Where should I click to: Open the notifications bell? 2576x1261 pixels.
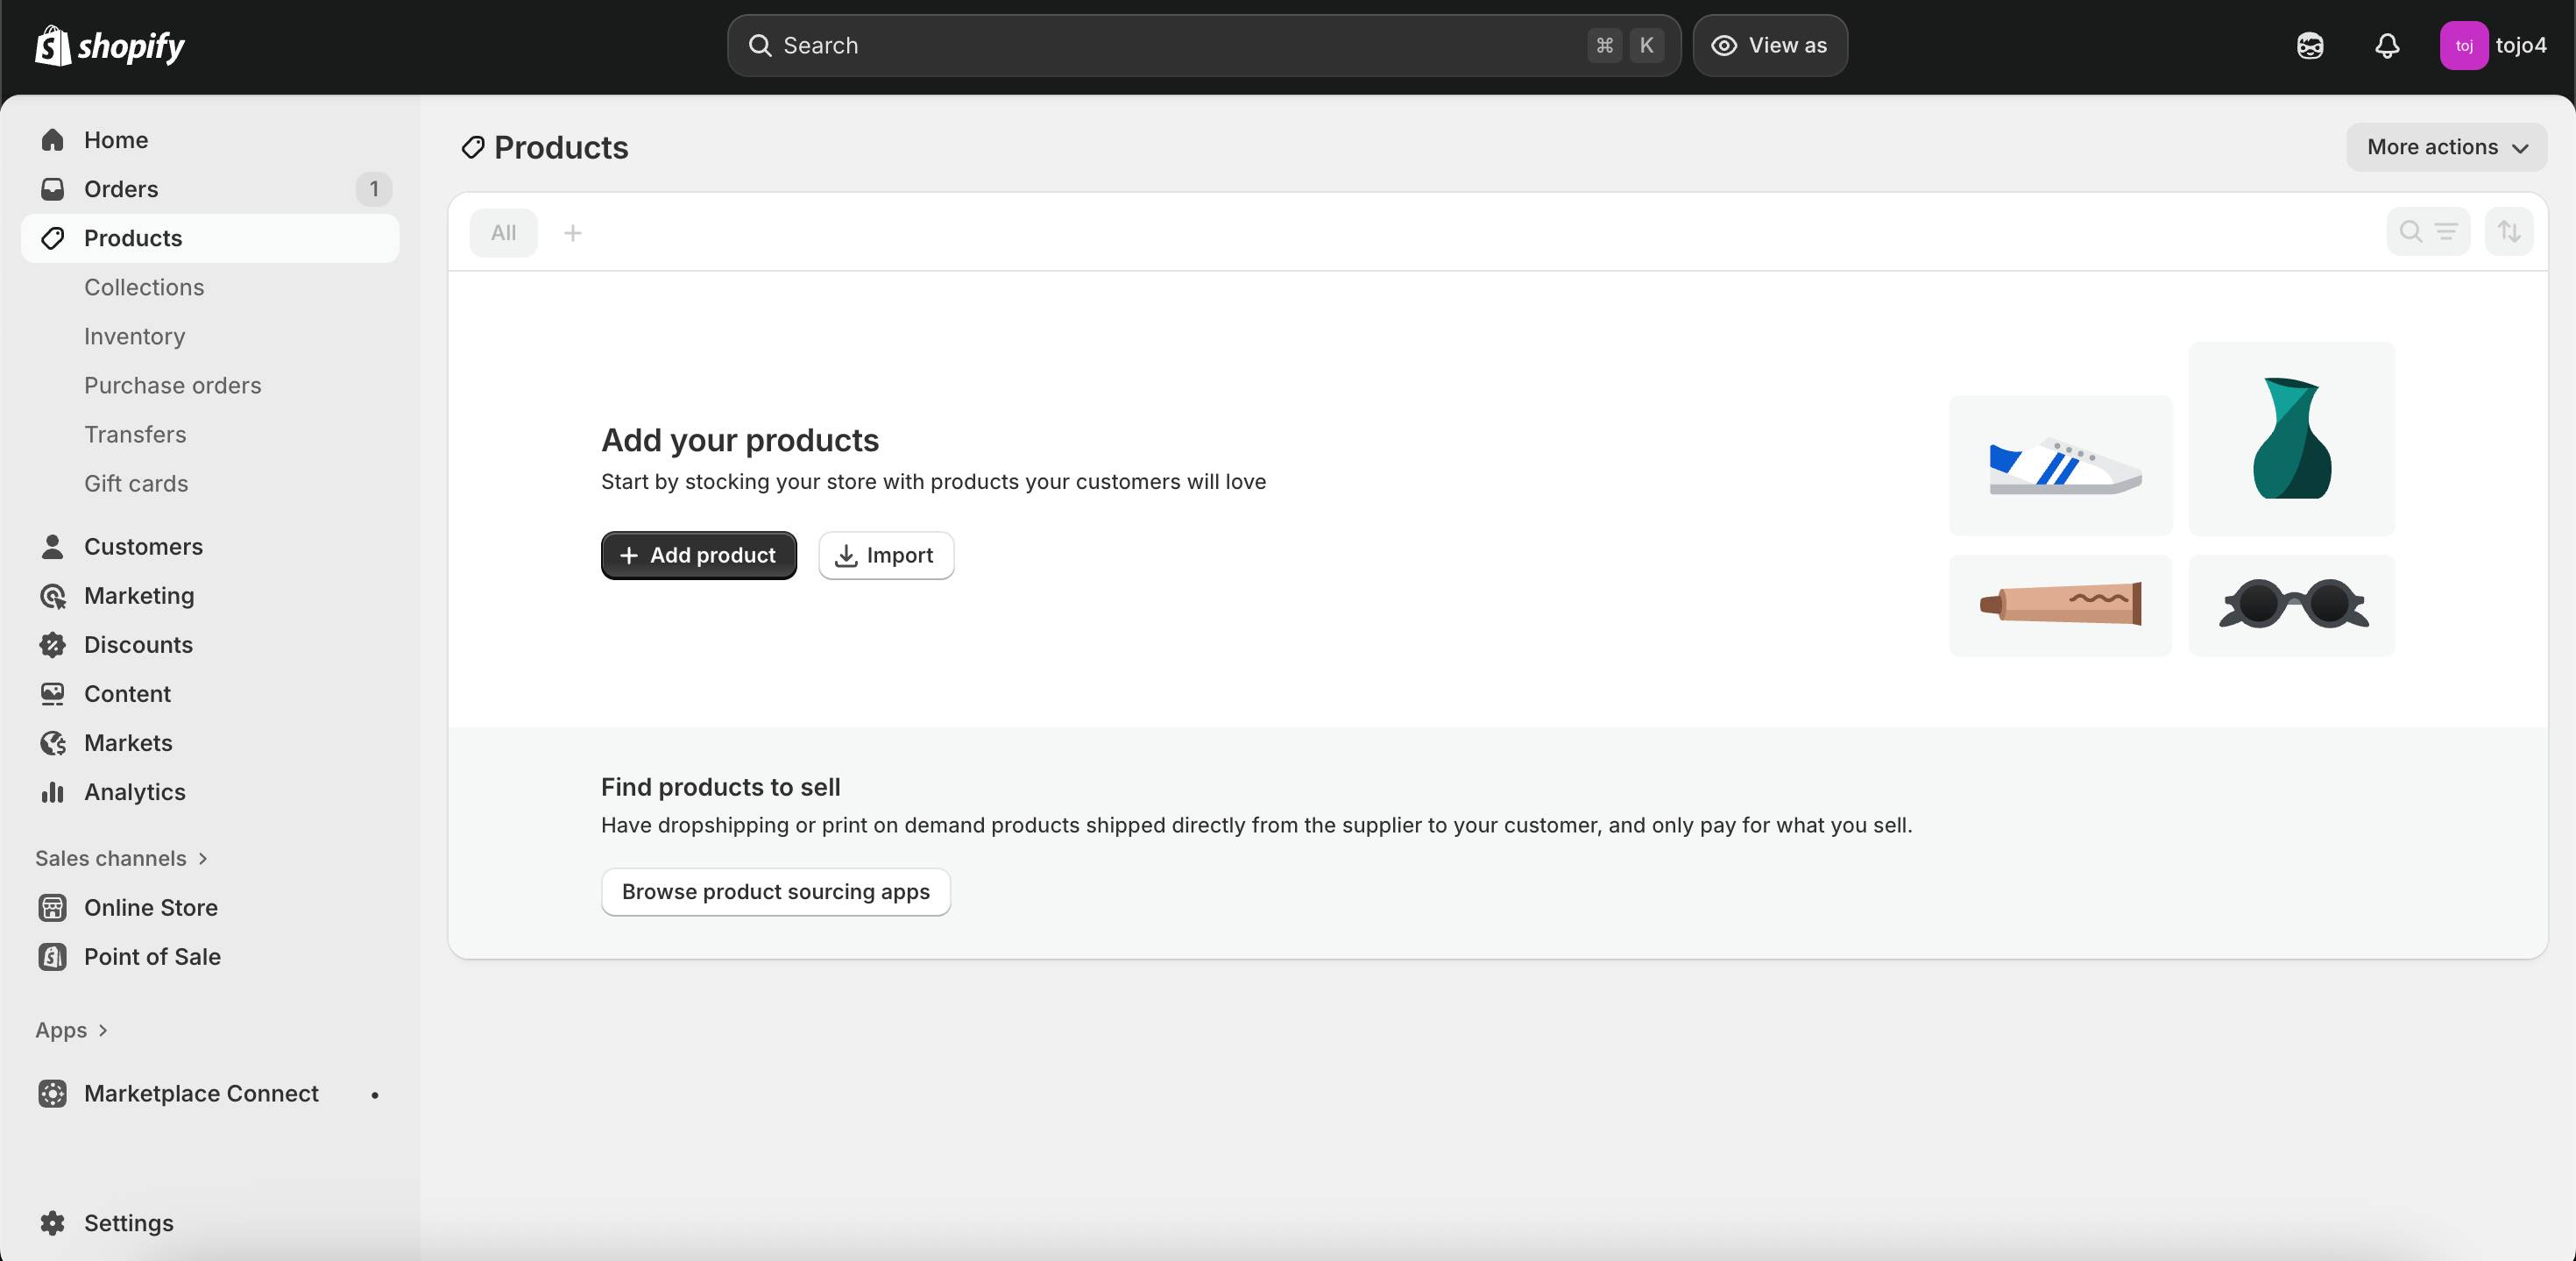pyautogui.click(x=2387, y=46)
